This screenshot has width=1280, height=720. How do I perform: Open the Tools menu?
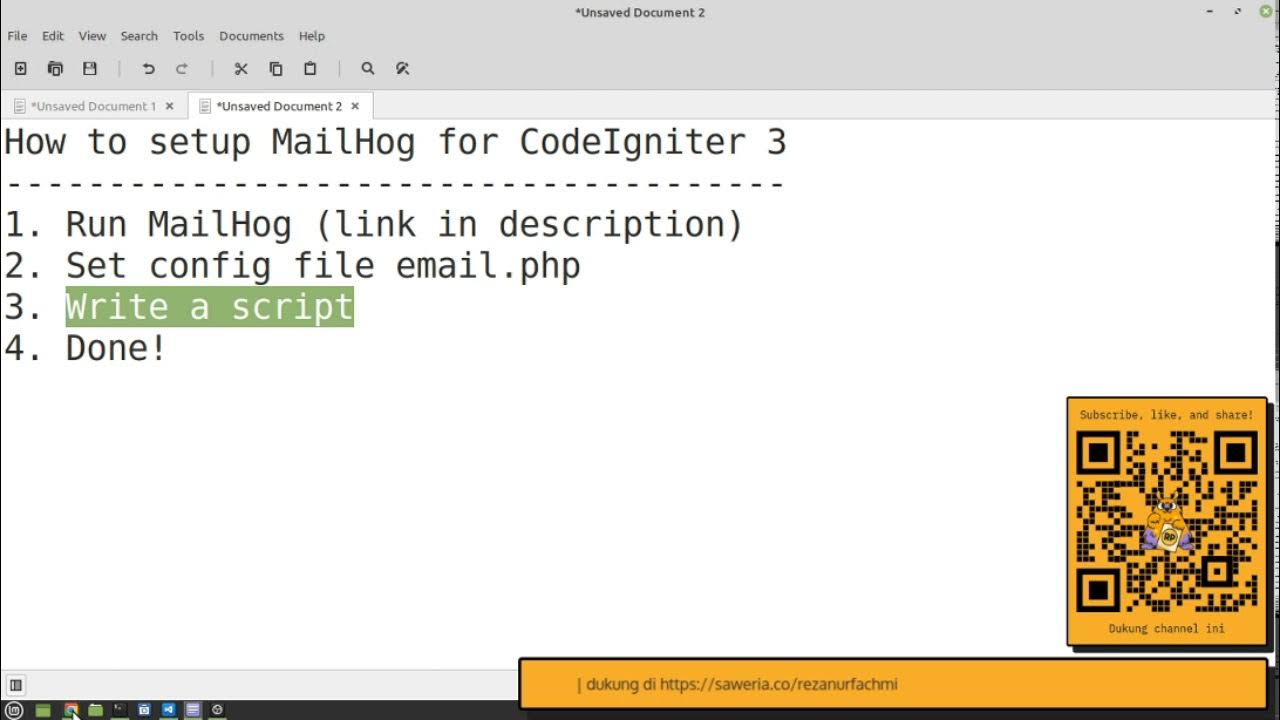[x=188, y=36]
